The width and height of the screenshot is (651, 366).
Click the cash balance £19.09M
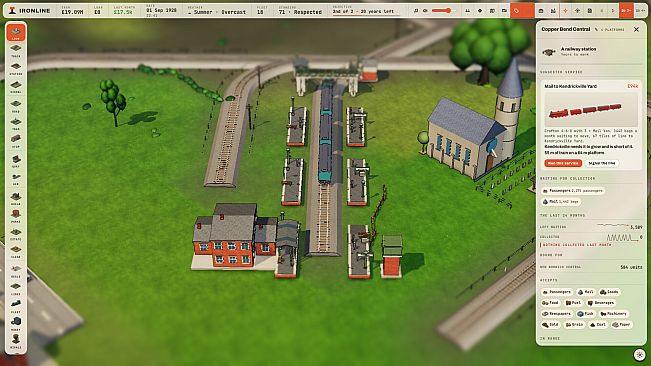point(72,11)
